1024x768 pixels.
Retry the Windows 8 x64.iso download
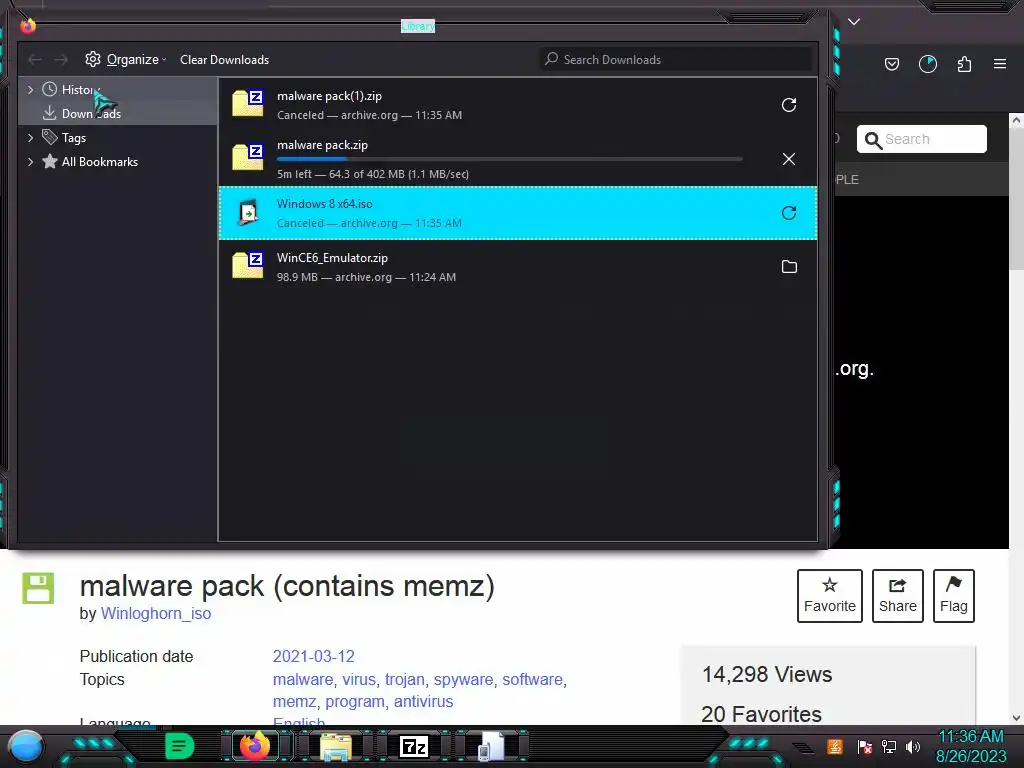[x=789, y=213]
